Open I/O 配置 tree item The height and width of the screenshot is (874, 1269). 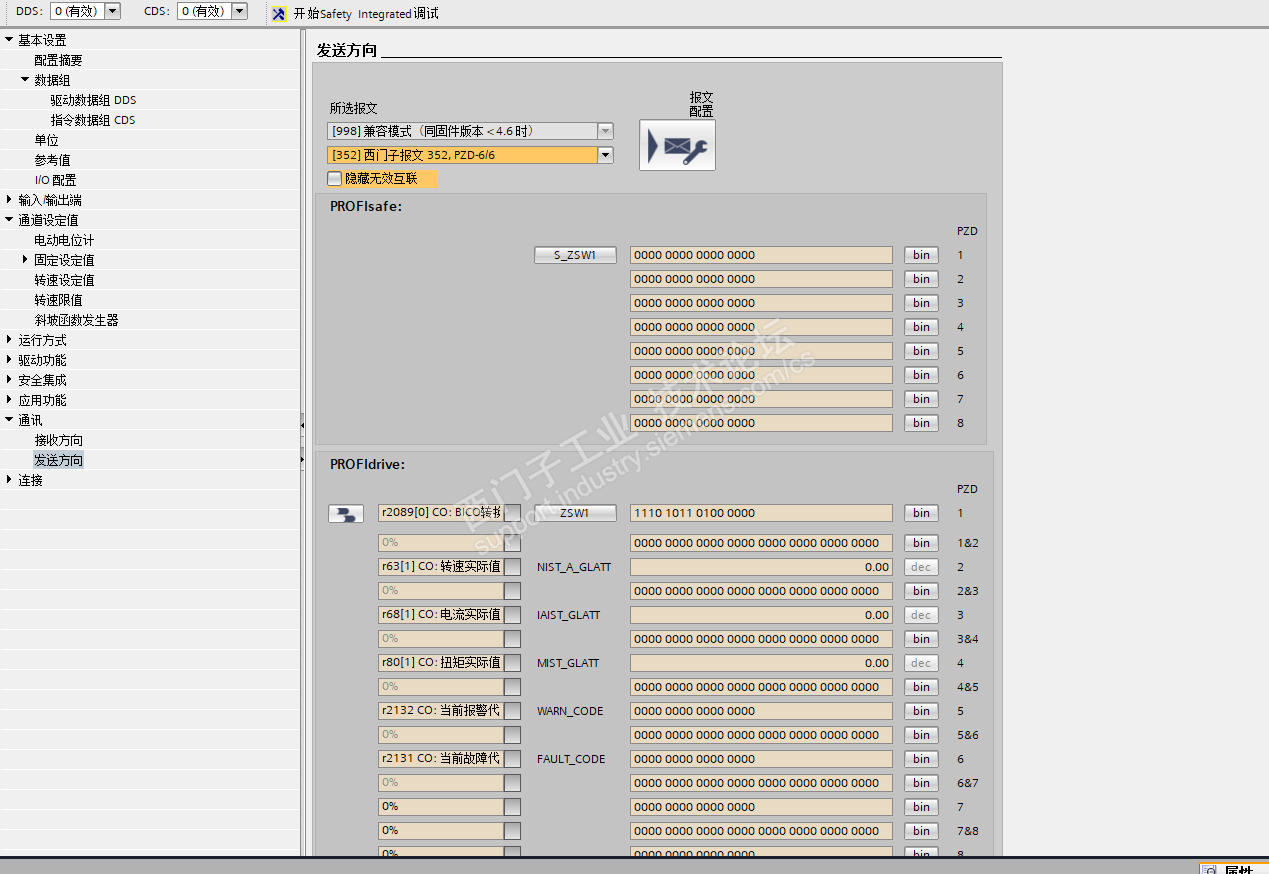pos(55,180)
